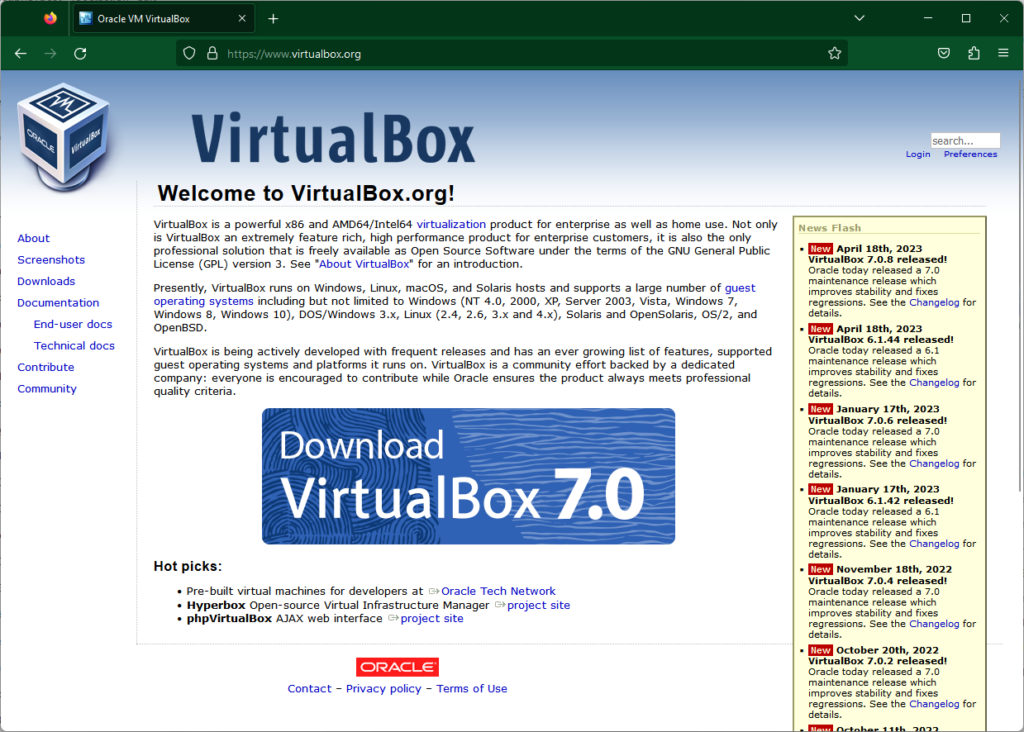Image resolution: width=1024 pixels, height=732 pixels.
Task: Open the Extensions puzzle icon
Action: (x=974, y=54)
